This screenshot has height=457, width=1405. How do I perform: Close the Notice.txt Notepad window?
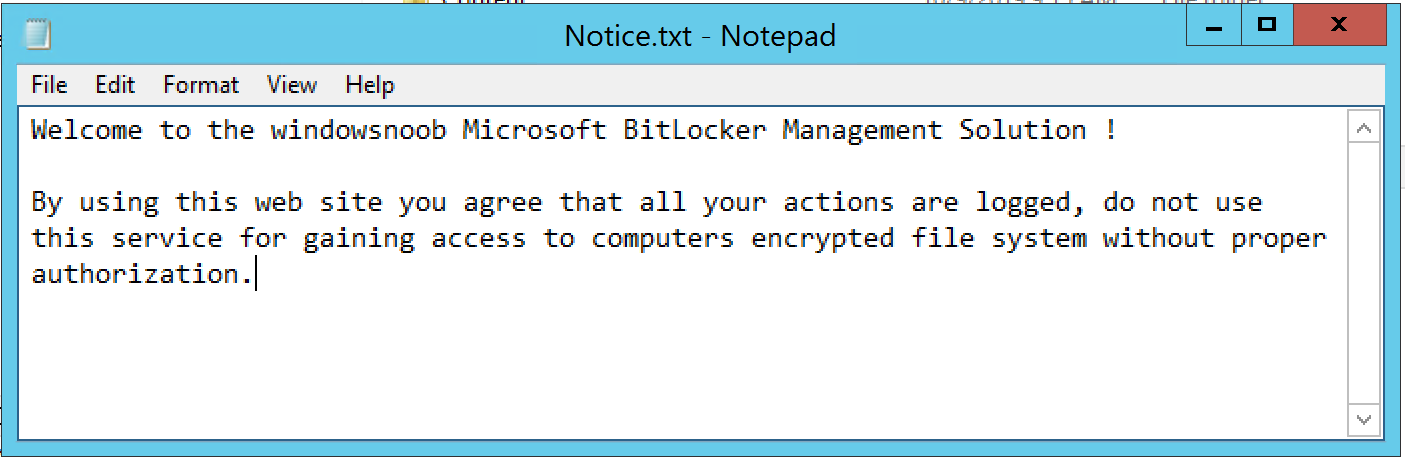[x=1340, y=25]
